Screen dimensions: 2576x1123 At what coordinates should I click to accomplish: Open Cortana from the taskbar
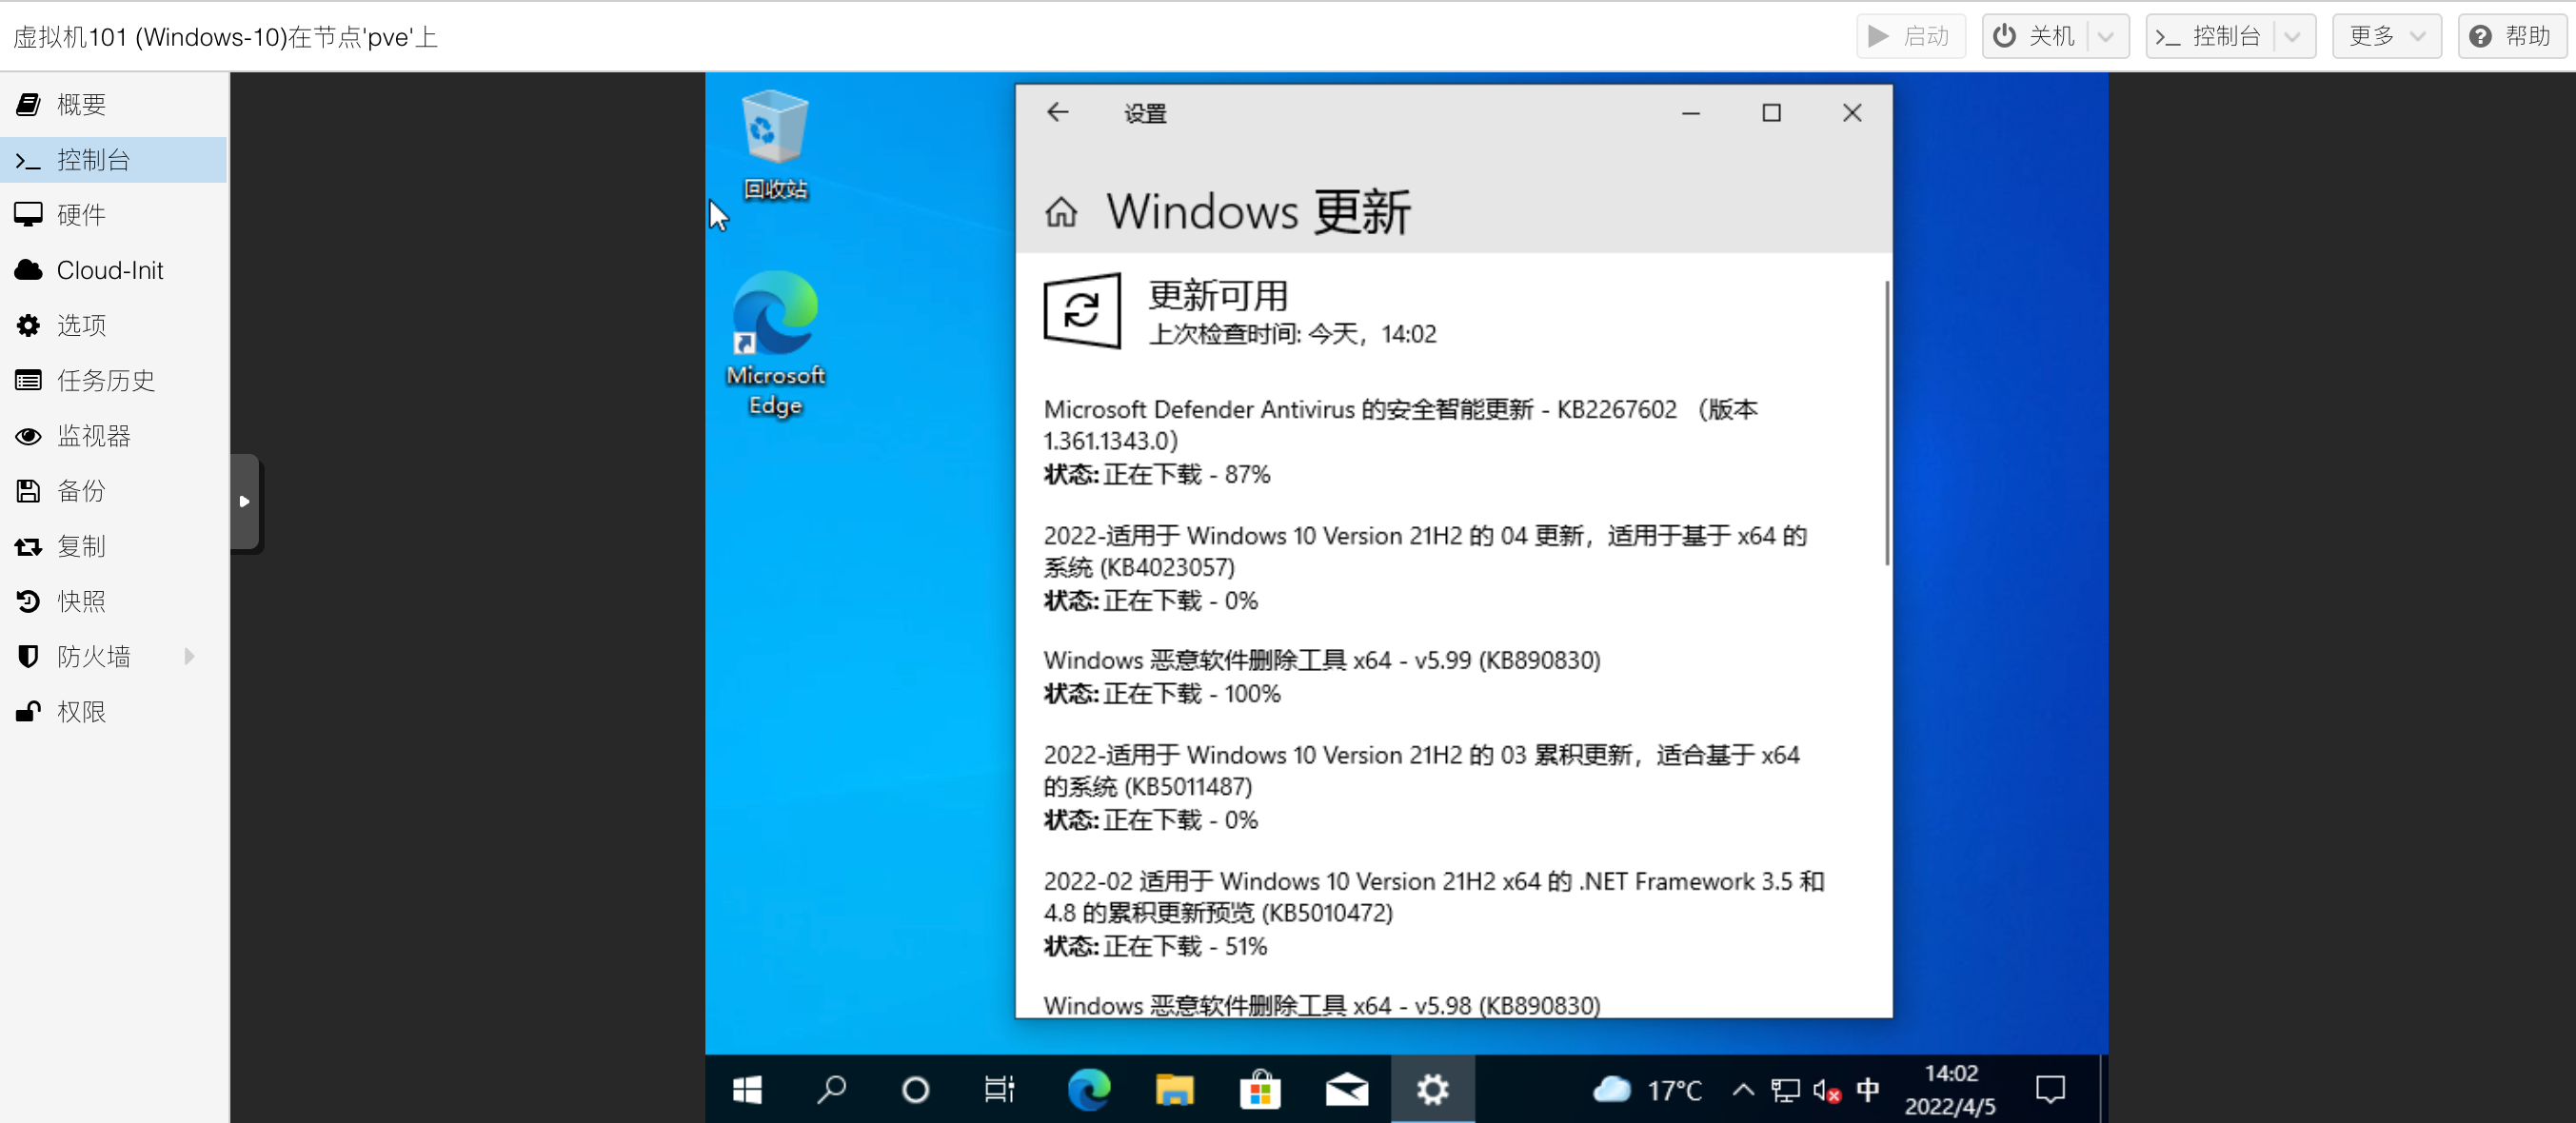pyautogui.click(x=915, y=1089)
